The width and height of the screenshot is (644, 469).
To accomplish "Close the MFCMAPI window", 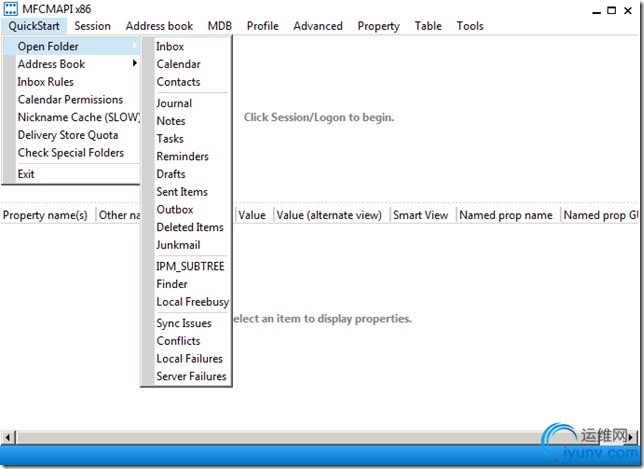I will point(628,11).
